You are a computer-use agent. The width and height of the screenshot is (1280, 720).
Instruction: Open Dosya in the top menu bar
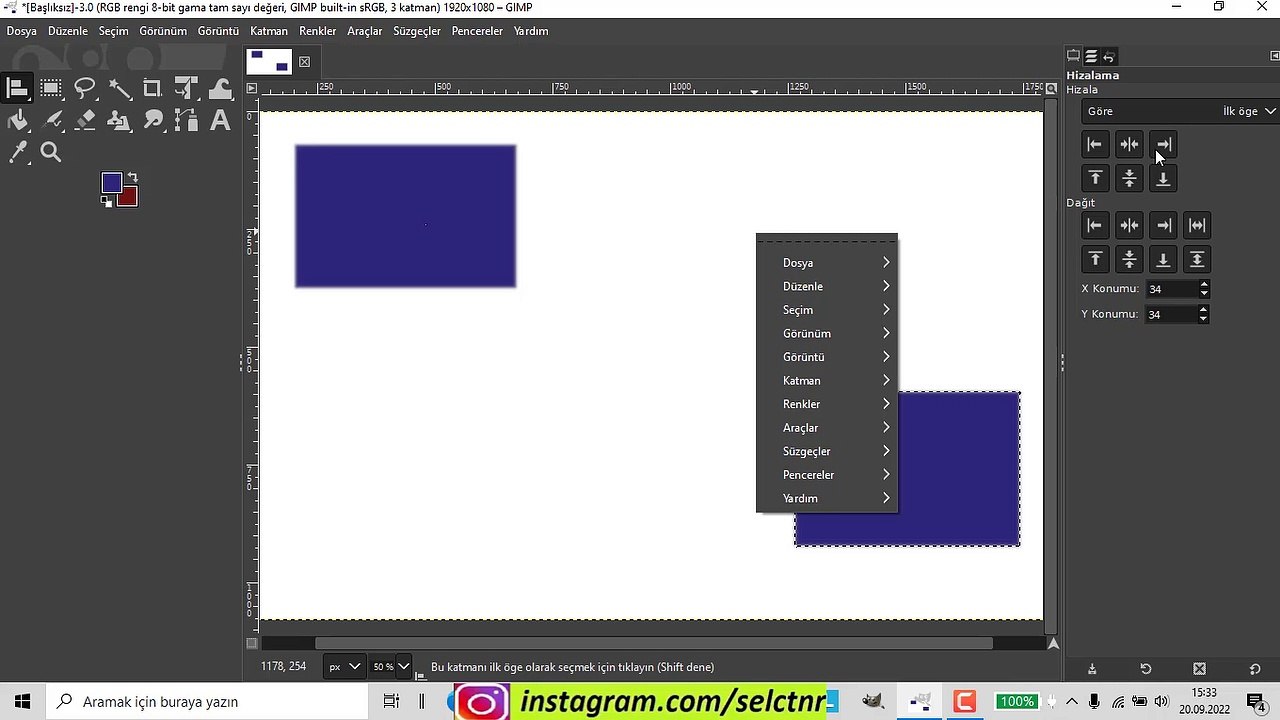[21, 31]
